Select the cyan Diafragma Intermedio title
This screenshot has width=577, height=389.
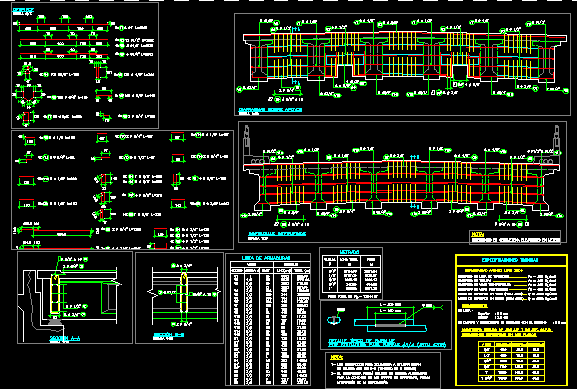point(277,234)
